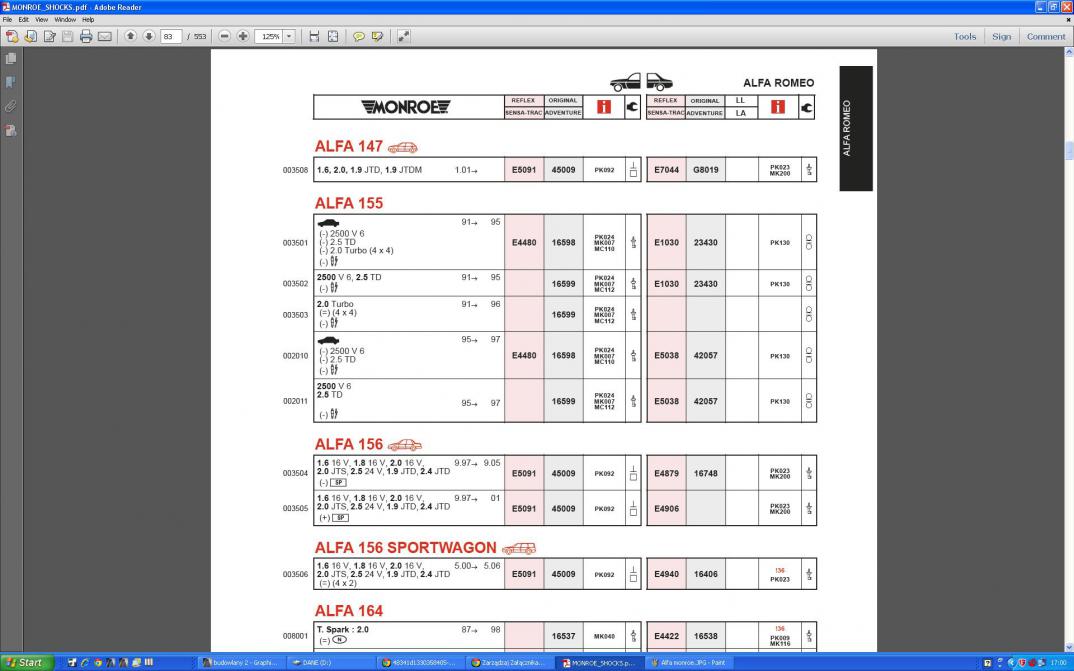Click the system tray clock showing 17:00
The width and height of the screenshot is (1074, 671).
point(1058,663)
